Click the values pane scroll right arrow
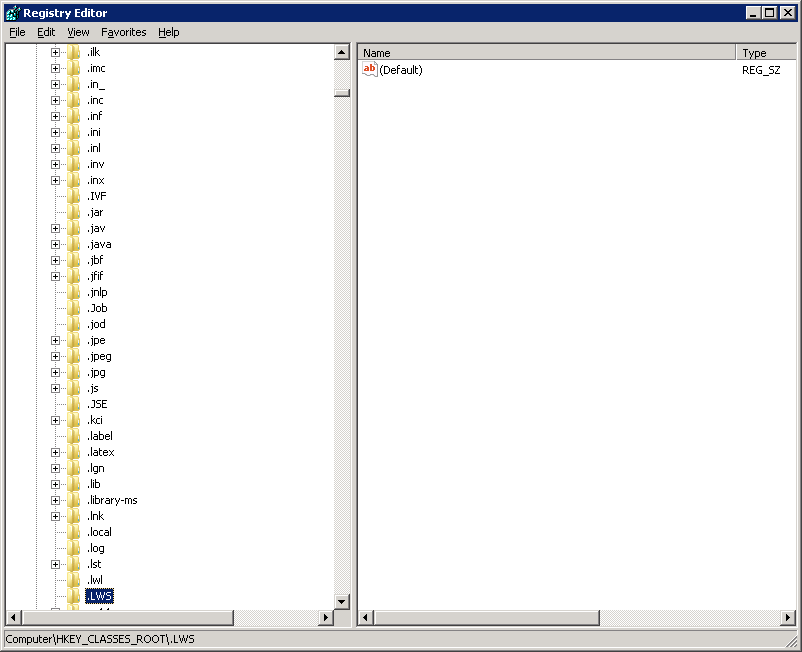This screenshot has height=652, width=802. [788, 618]
